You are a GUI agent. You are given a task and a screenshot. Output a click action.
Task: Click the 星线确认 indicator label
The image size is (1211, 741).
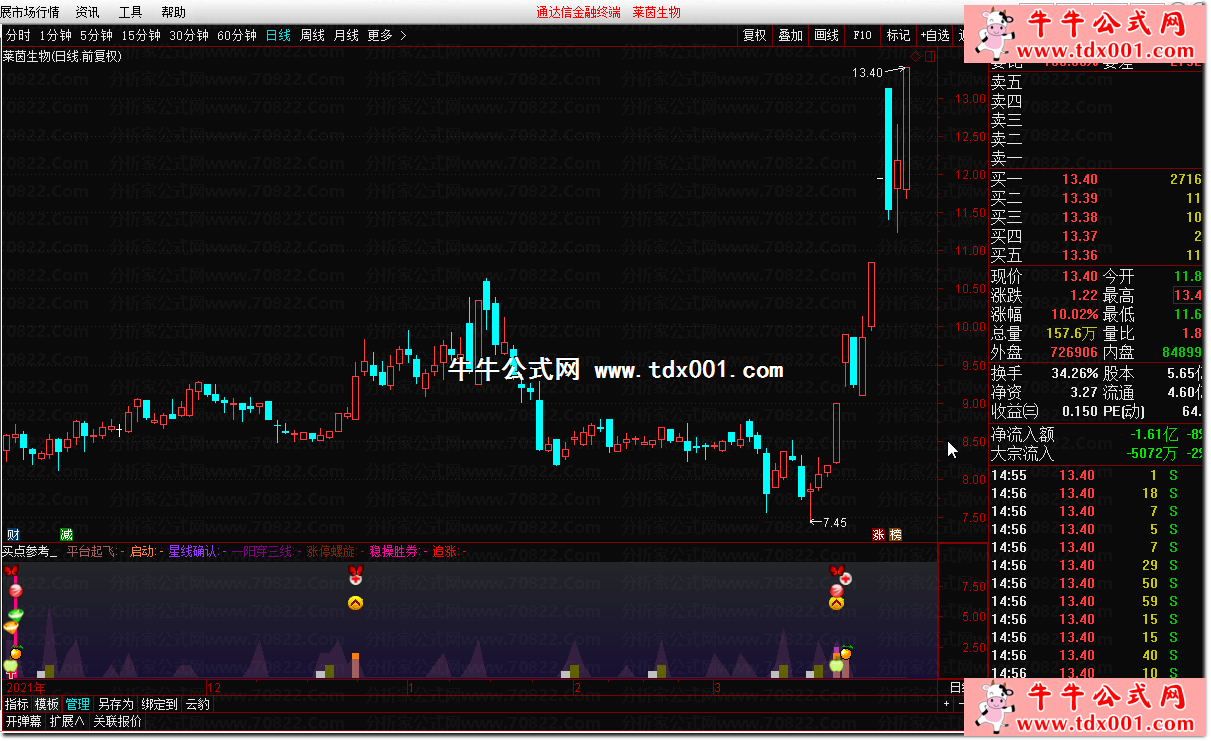(193, 551)
